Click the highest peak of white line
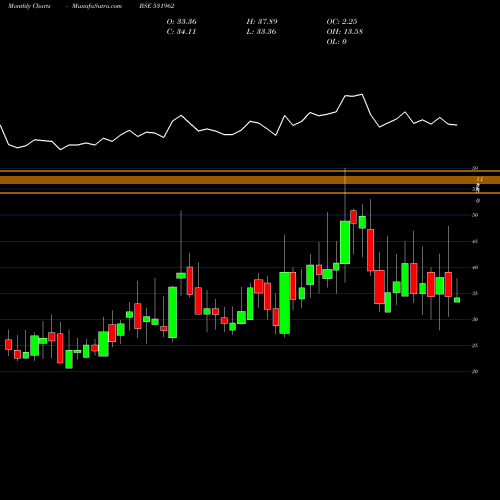This screenshot has height=500, width=500. pyautogui.click(x=362, y=94)
